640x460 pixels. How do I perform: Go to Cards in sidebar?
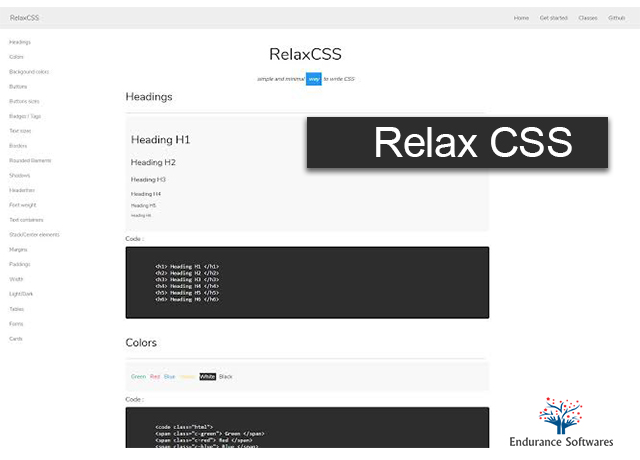click(x=16, y=339)
